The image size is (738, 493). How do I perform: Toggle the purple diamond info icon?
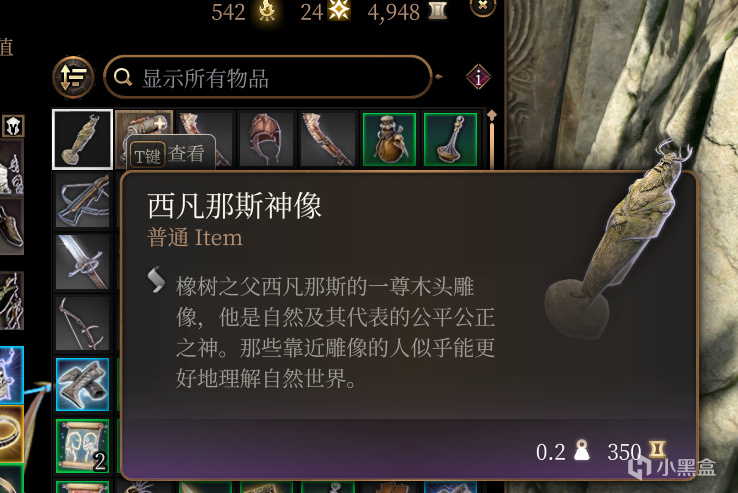point(478,77)
